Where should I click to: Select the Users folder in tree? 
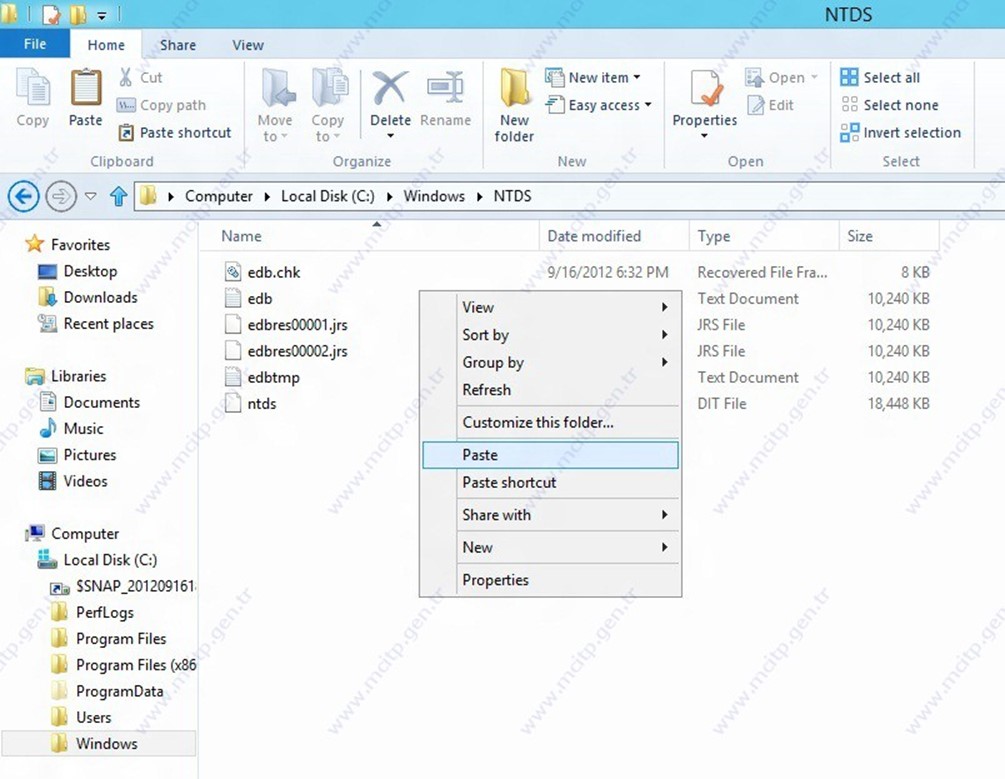click(94, 717)
